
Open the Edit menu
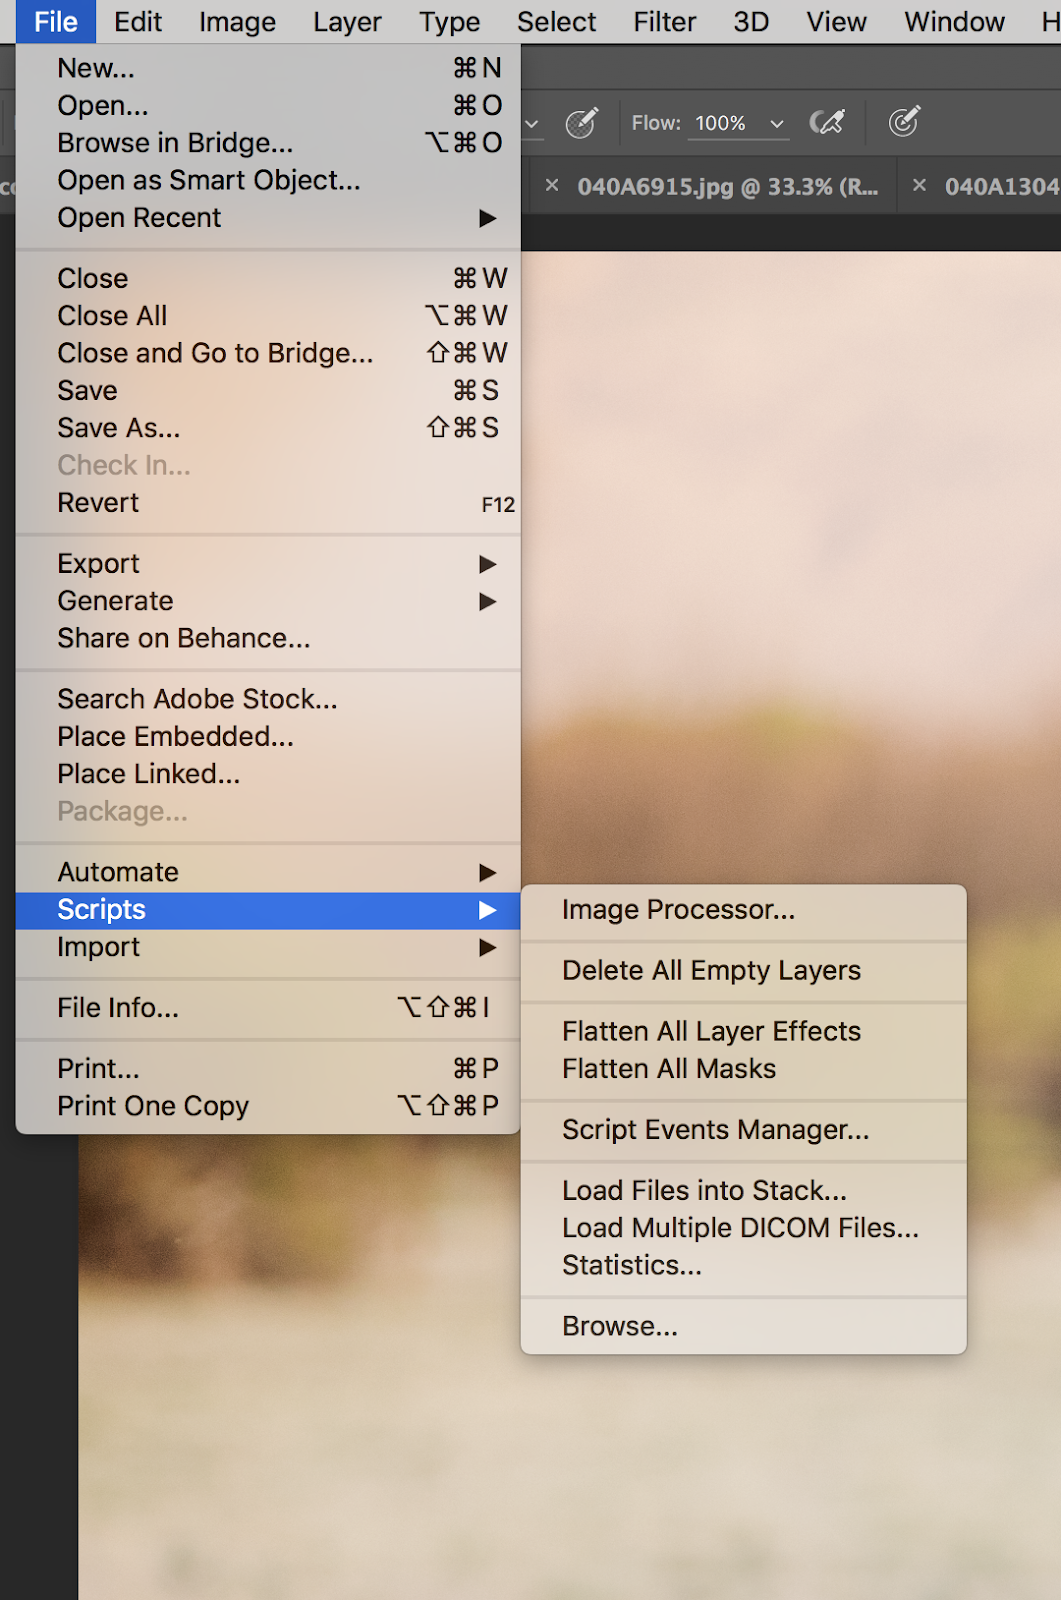[138, 21]
